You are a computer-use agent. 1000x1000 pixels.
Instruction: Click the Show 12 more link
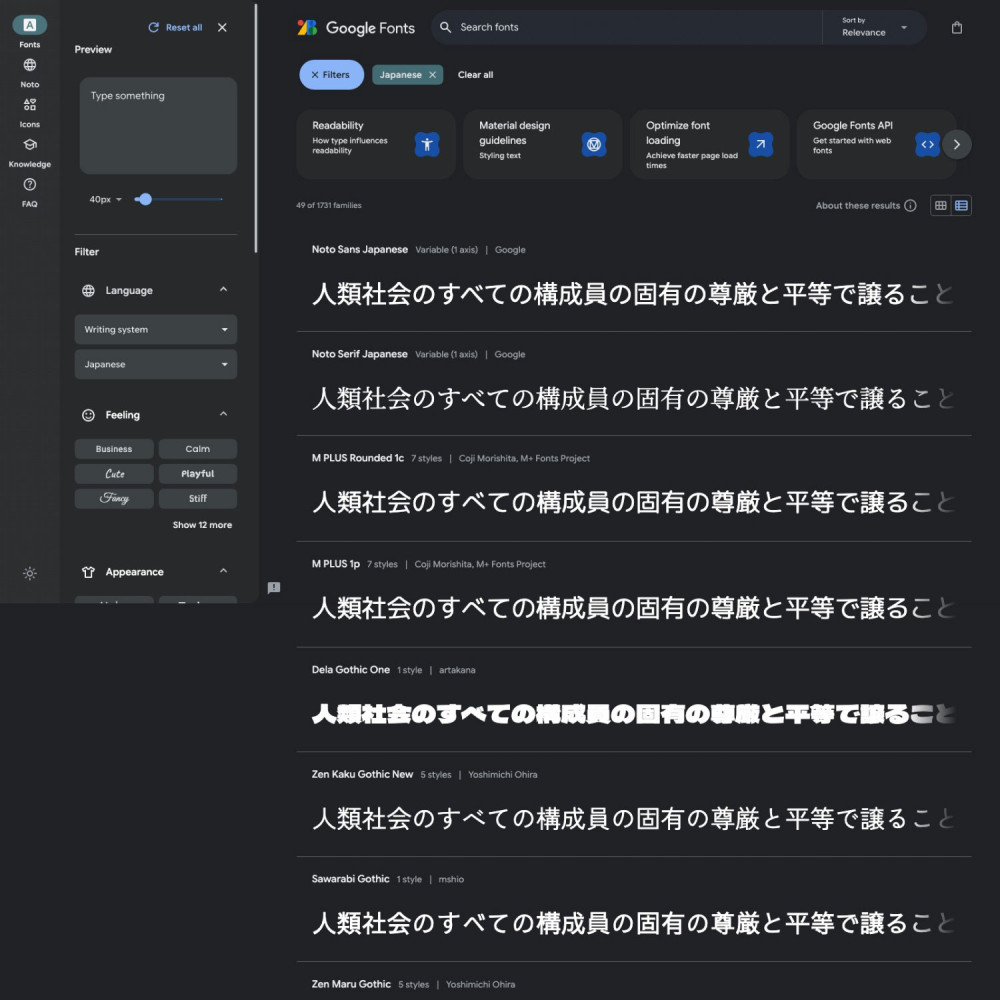click(201, 524)
